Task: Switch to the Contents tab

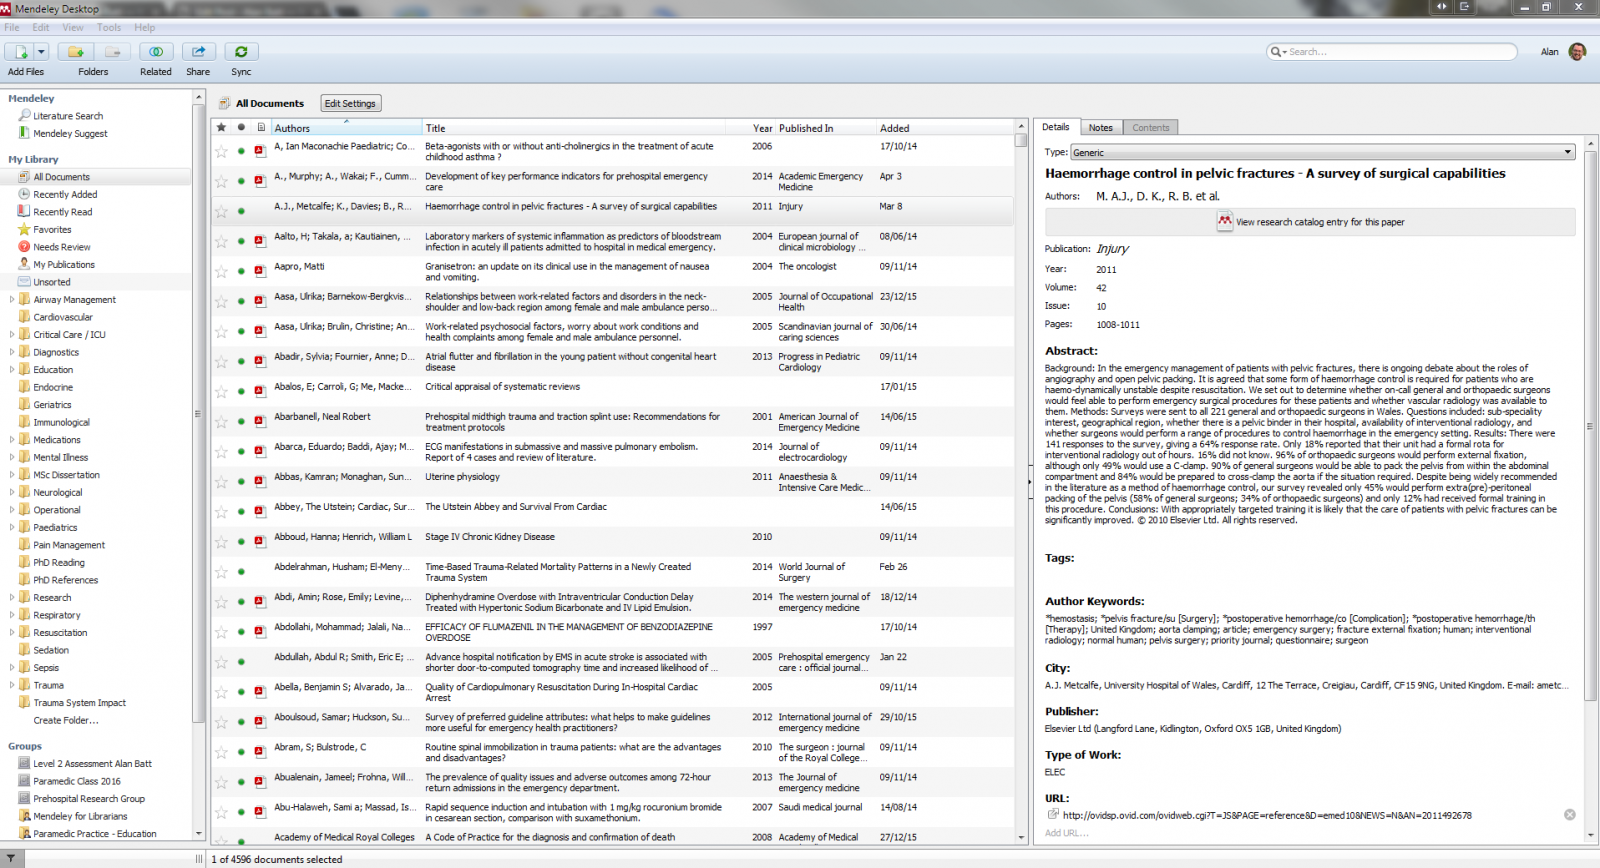Action: (1150, 128)
